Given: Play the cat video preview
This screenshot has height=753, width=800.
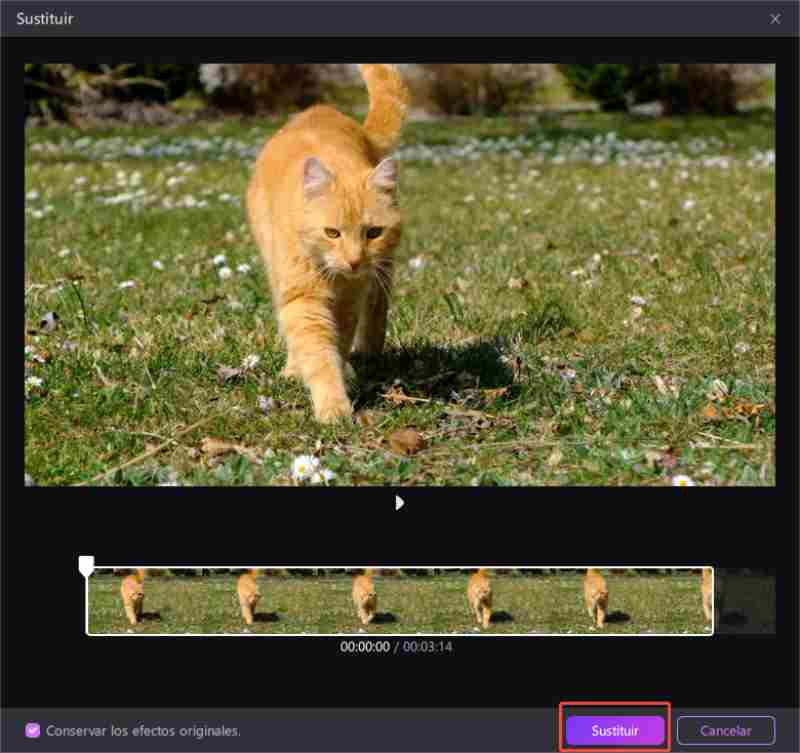Looking at the screenshot, I should coord(400,503).
